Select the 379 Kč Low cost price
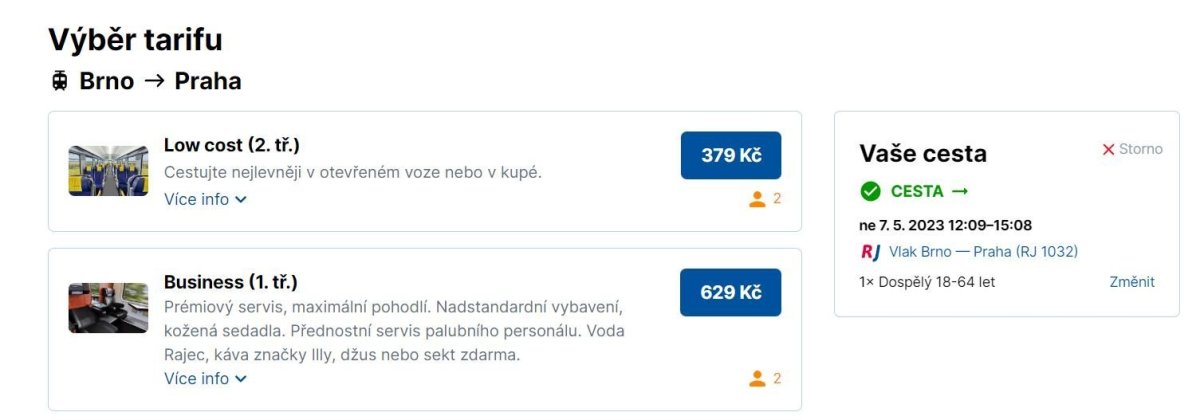The width and height of the screenshot is (1200, 420). [731, 155]
